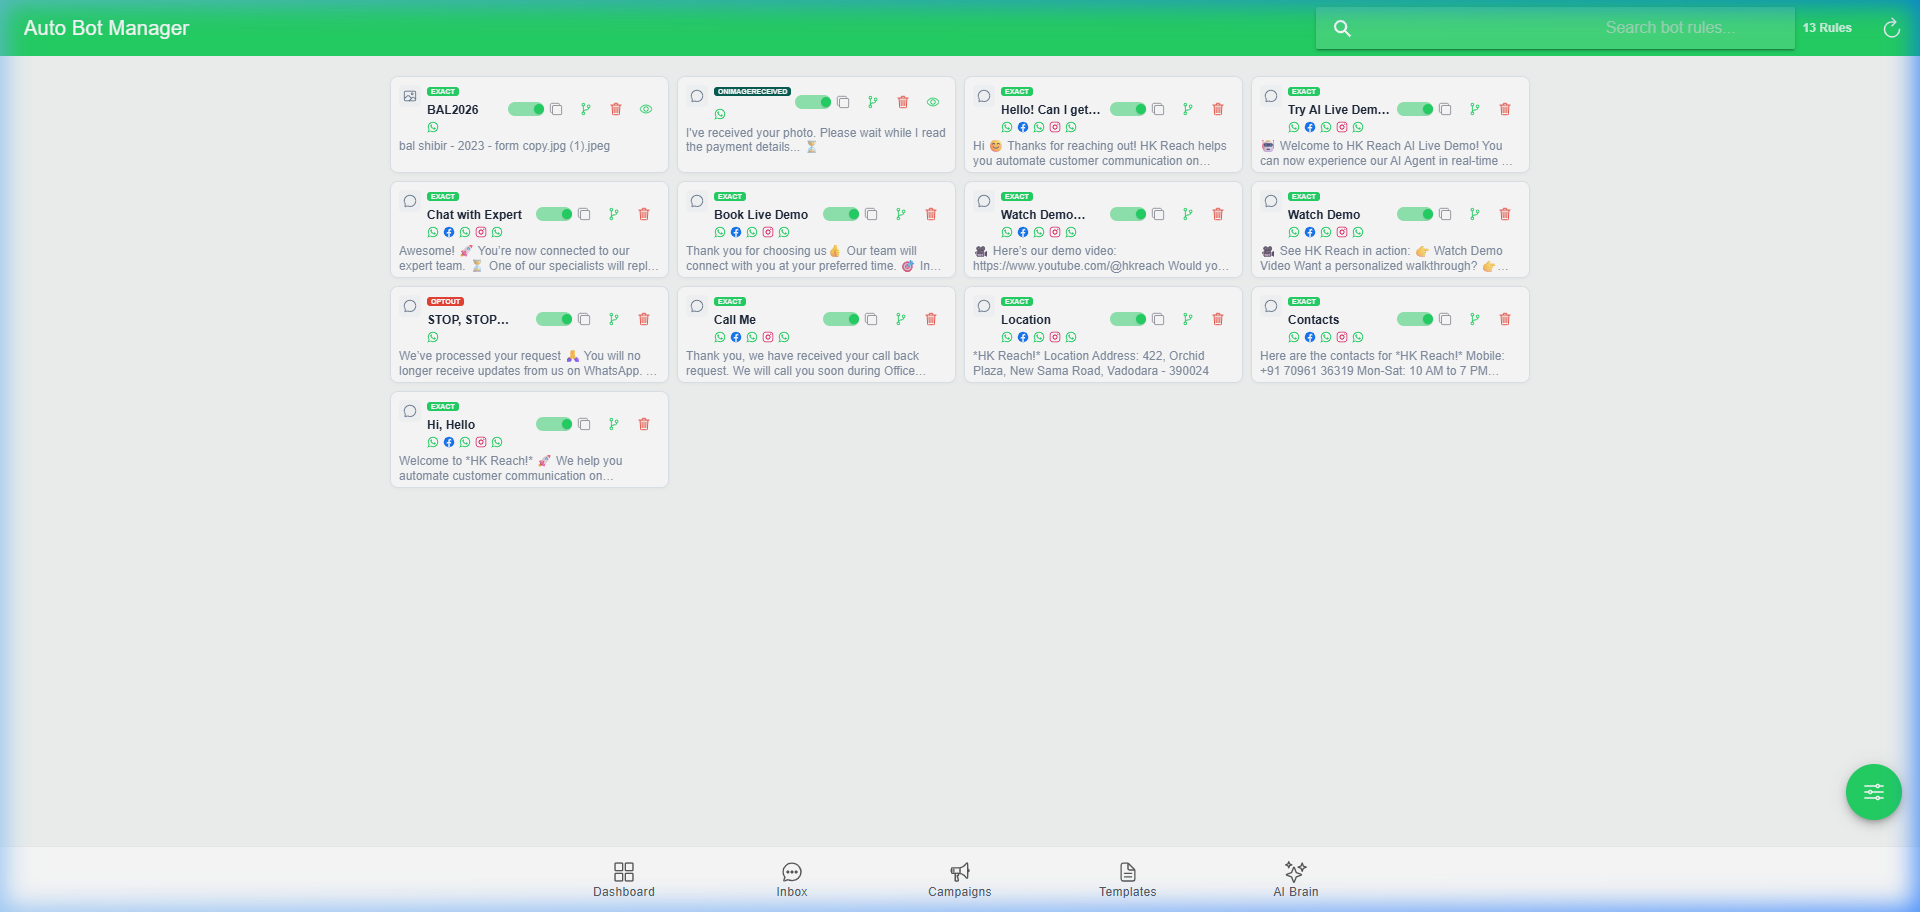The image size is (1920, 912).
Task: Copy the Location rule
Action: (x=1158, y=319)
